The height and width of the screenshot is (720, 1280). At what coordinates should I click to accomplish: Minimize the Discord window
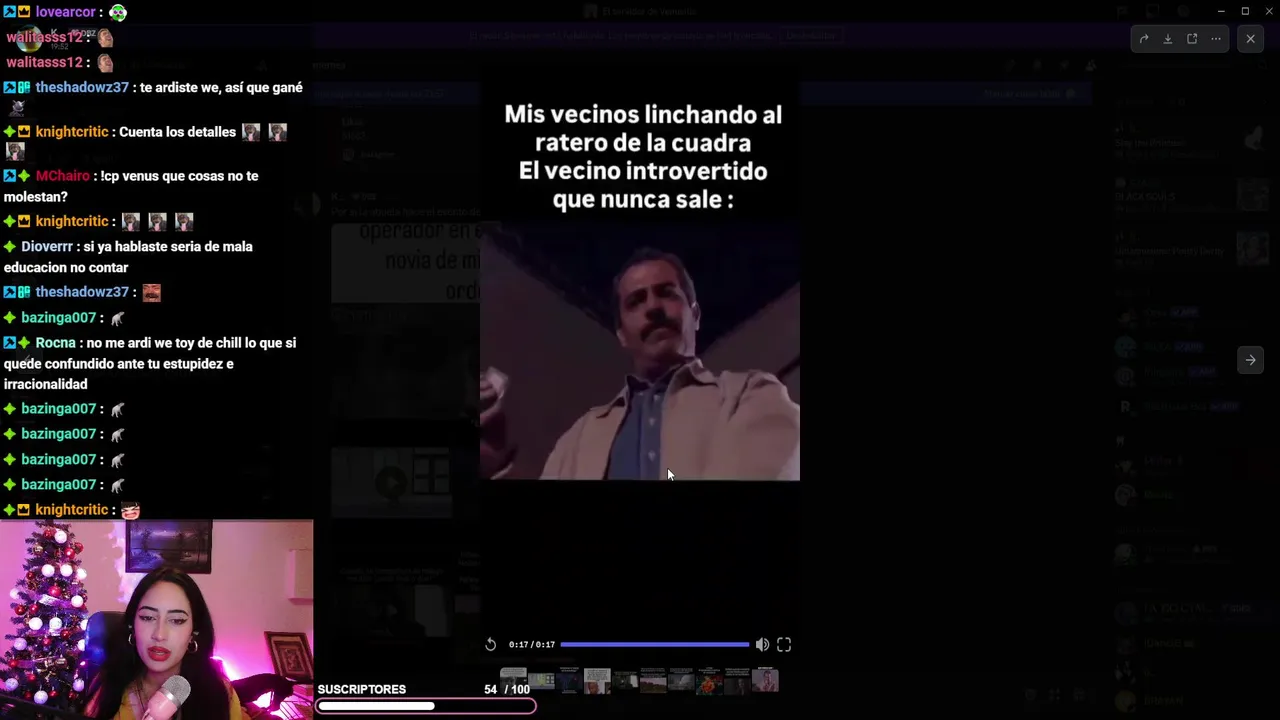(x=1220, y=11)
